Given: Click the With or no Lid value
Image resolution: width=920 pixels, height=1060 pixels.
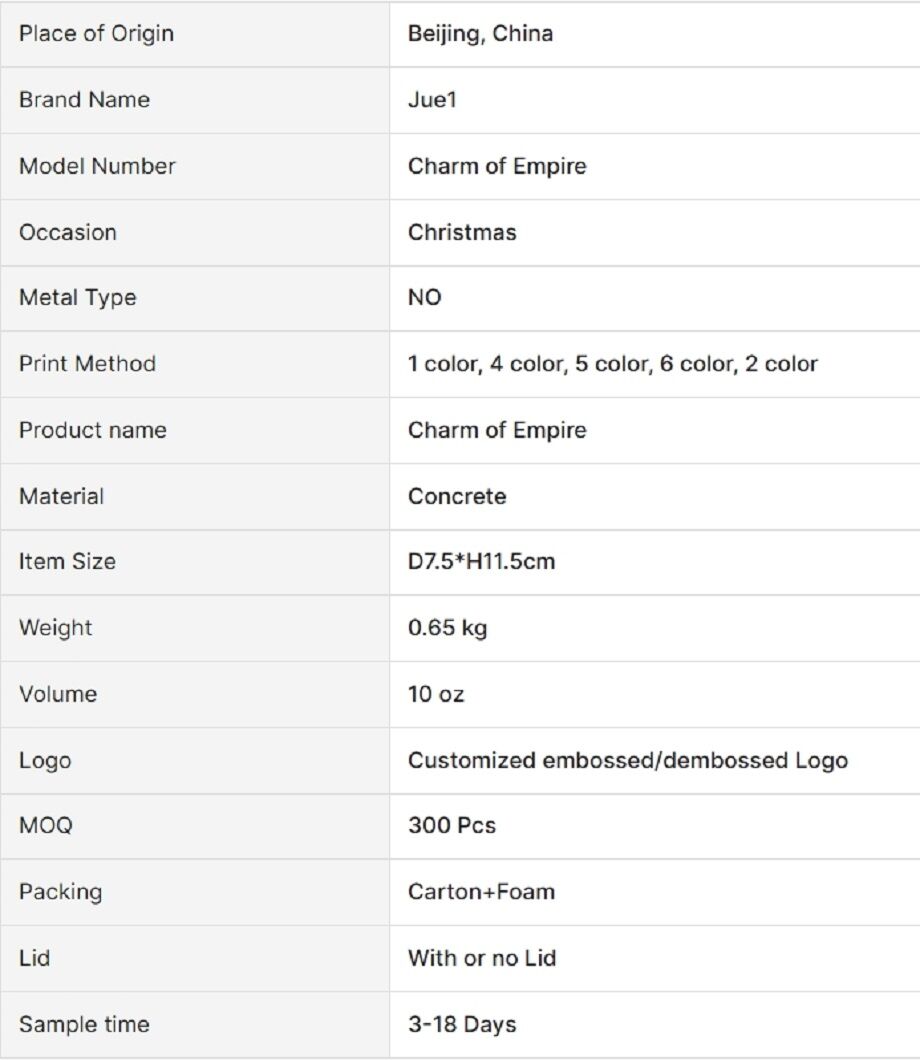Looking at the screenshot, I should coord(482,958).
